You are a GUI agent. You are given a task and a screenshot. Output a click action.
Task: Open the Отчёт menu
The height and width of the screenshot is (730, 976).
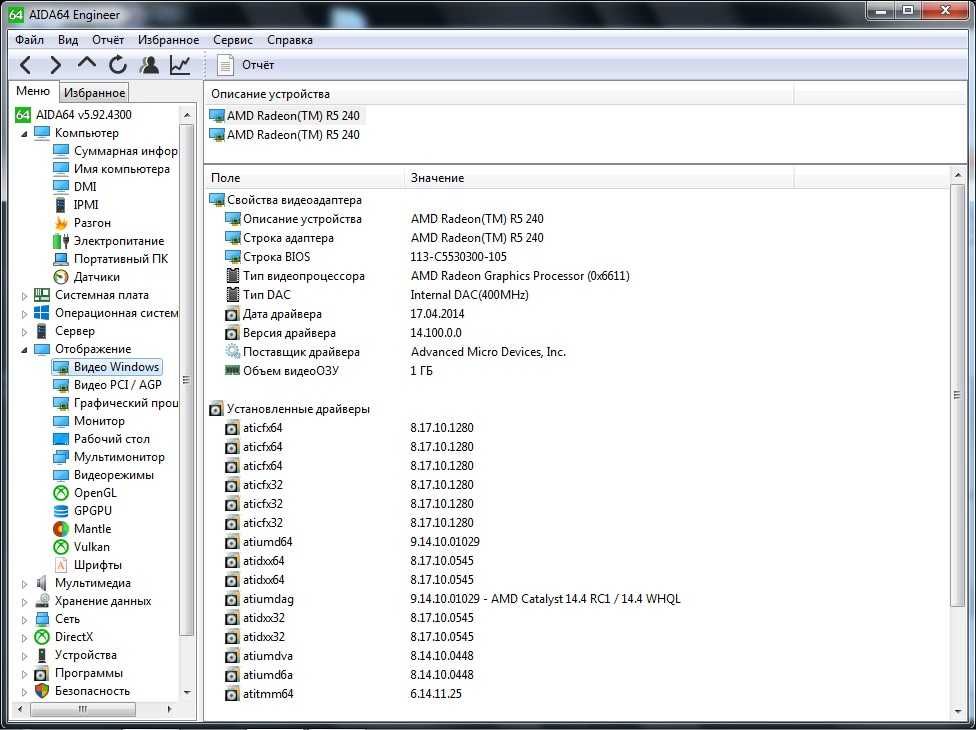click(108, 40)
